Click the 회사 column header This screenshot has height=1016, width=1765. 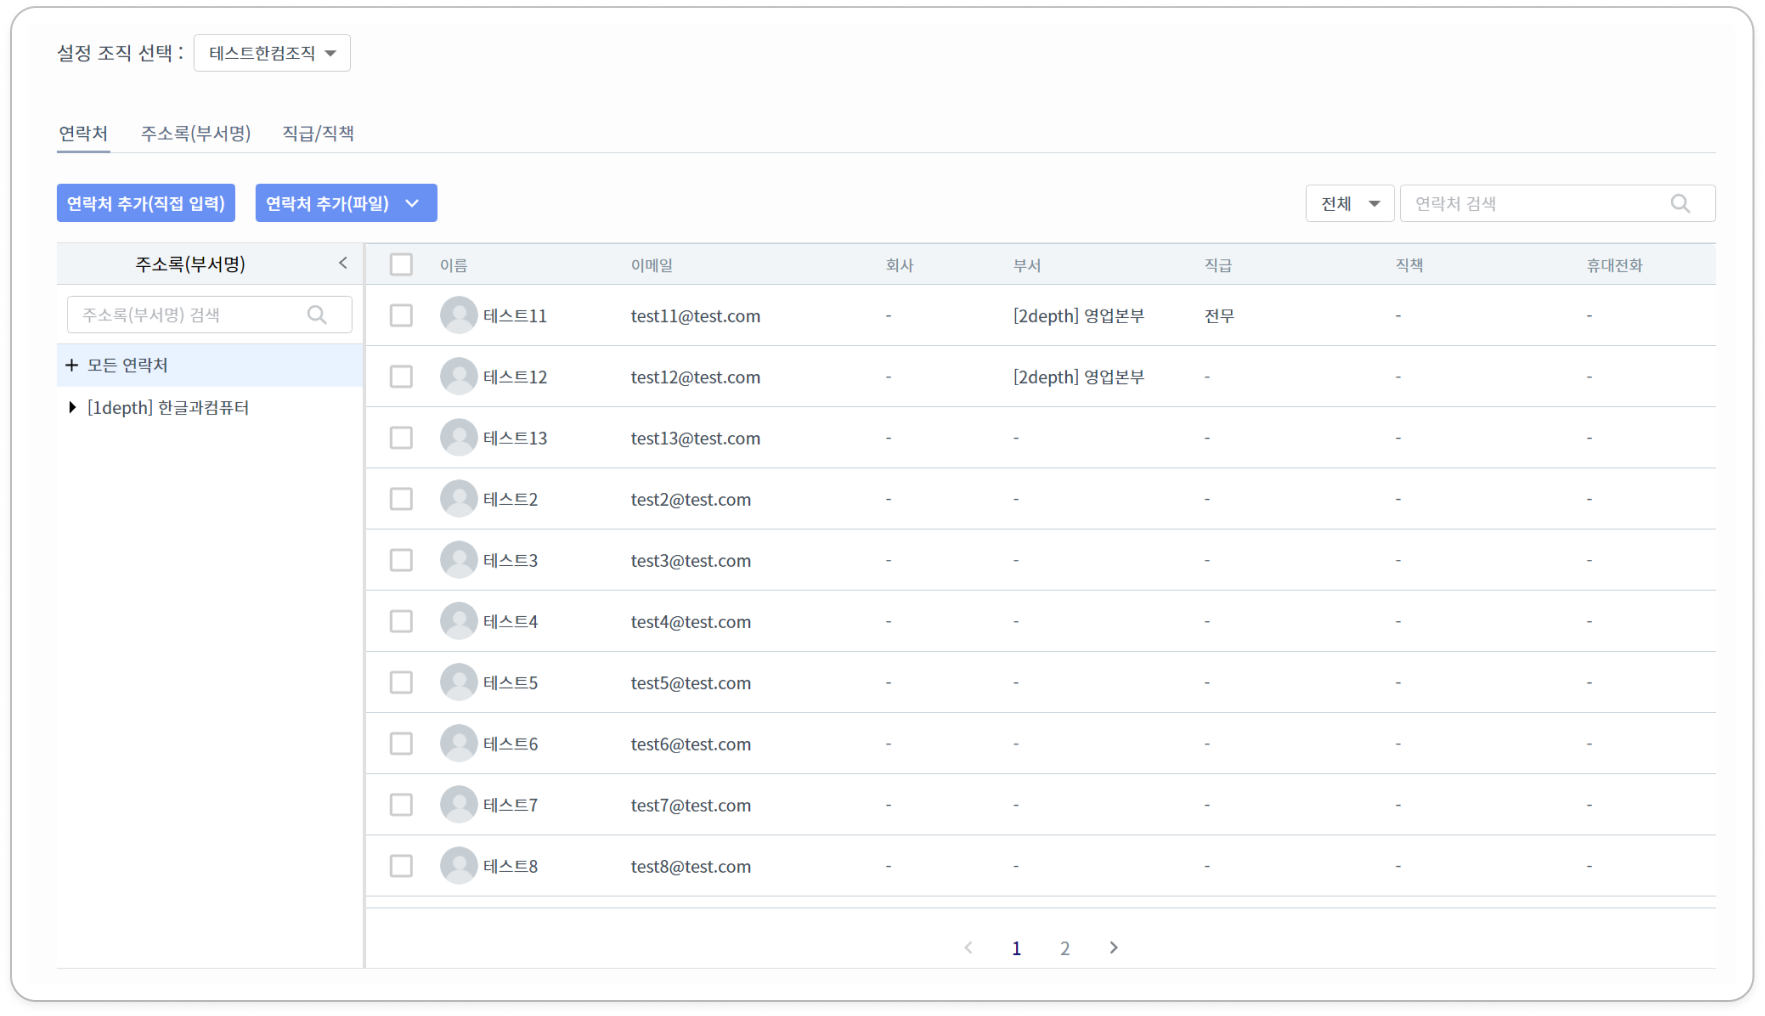point(899,265)
